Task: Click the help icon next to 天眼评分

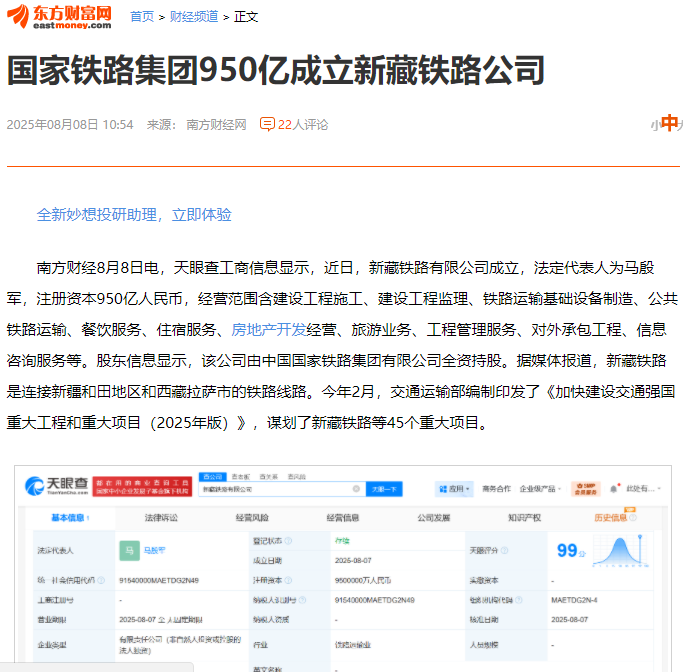Action: [x=504, y=550]
